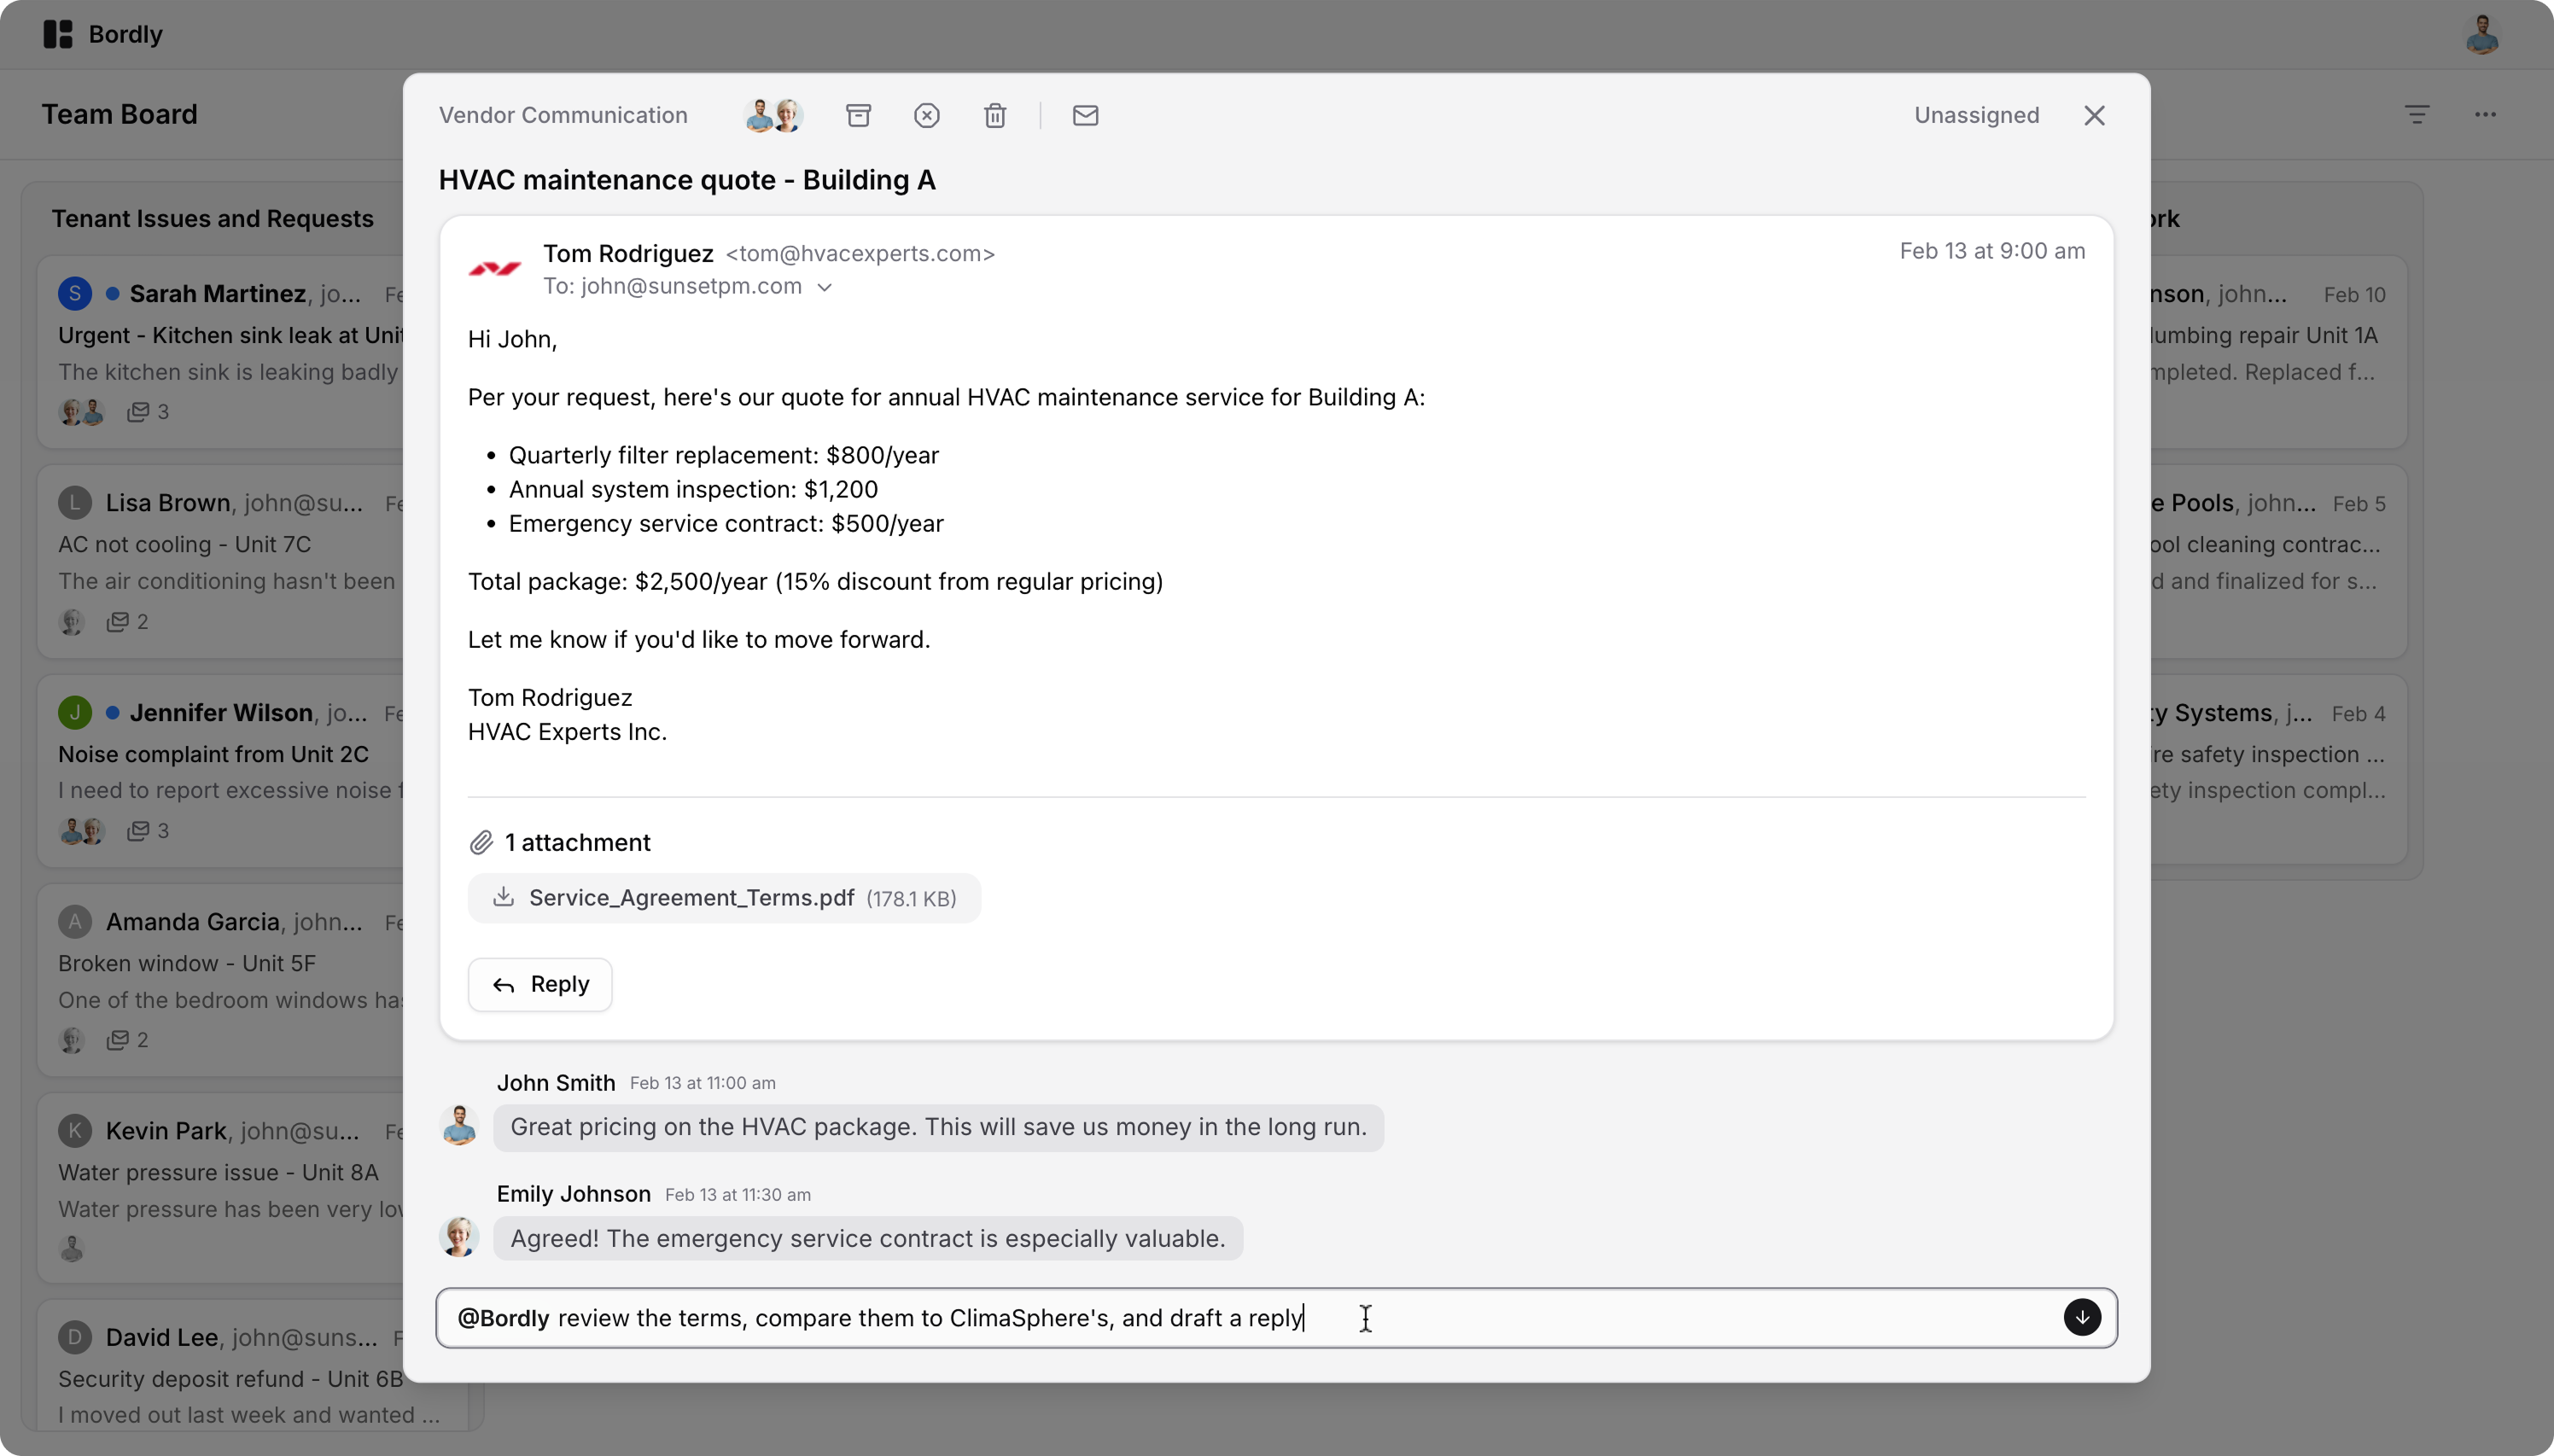
Task: Click the comment input mentioning @Bordly
Action: 1200,1317
